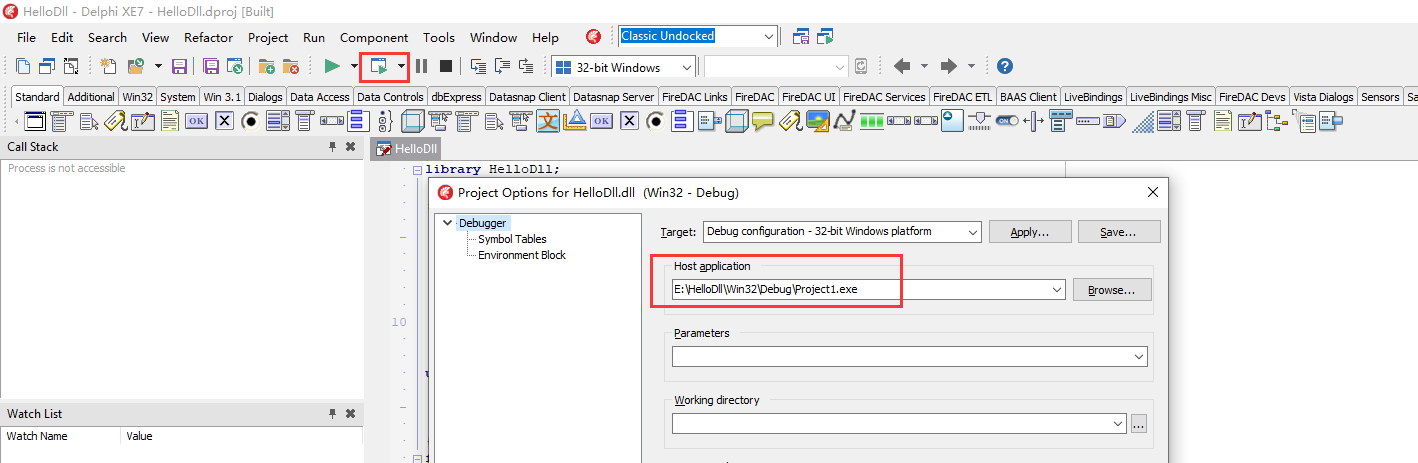Image resolution: width=1418 pixels, height=463 pixels.
Task: Select the first OK button palette component
Action: (x=196, y=121)
